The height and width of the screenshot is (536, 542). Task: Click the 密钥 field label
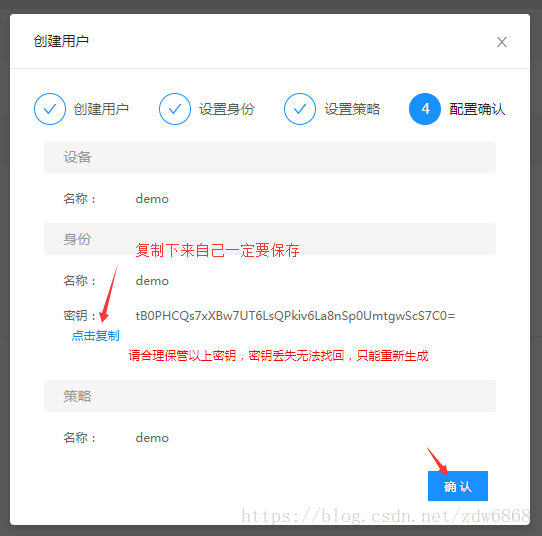(x=80, y=316)
